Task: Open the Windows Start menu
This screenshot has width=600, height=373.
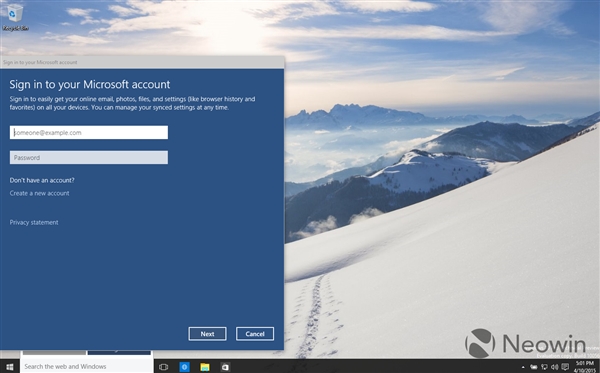Action: point(10,367)
